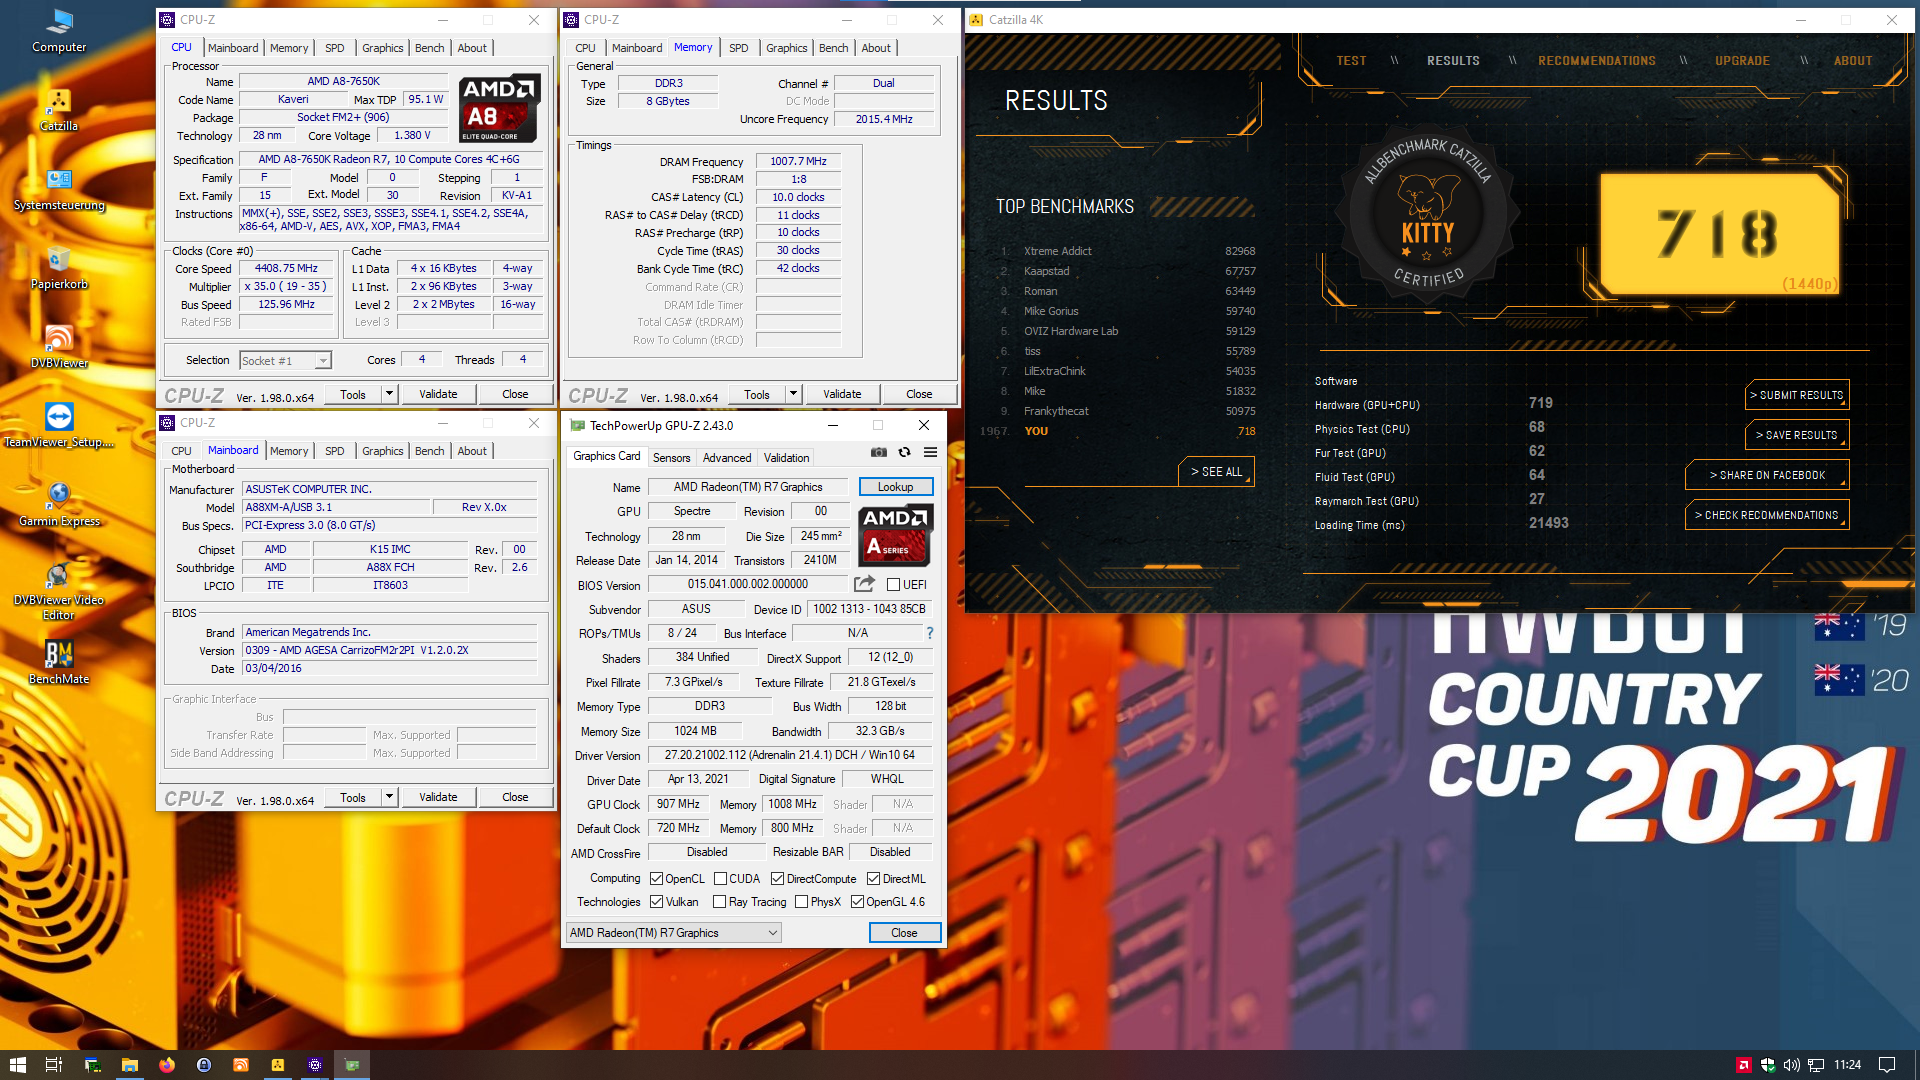Switch to Sensors tab in GPU-Z

point(671,458)
